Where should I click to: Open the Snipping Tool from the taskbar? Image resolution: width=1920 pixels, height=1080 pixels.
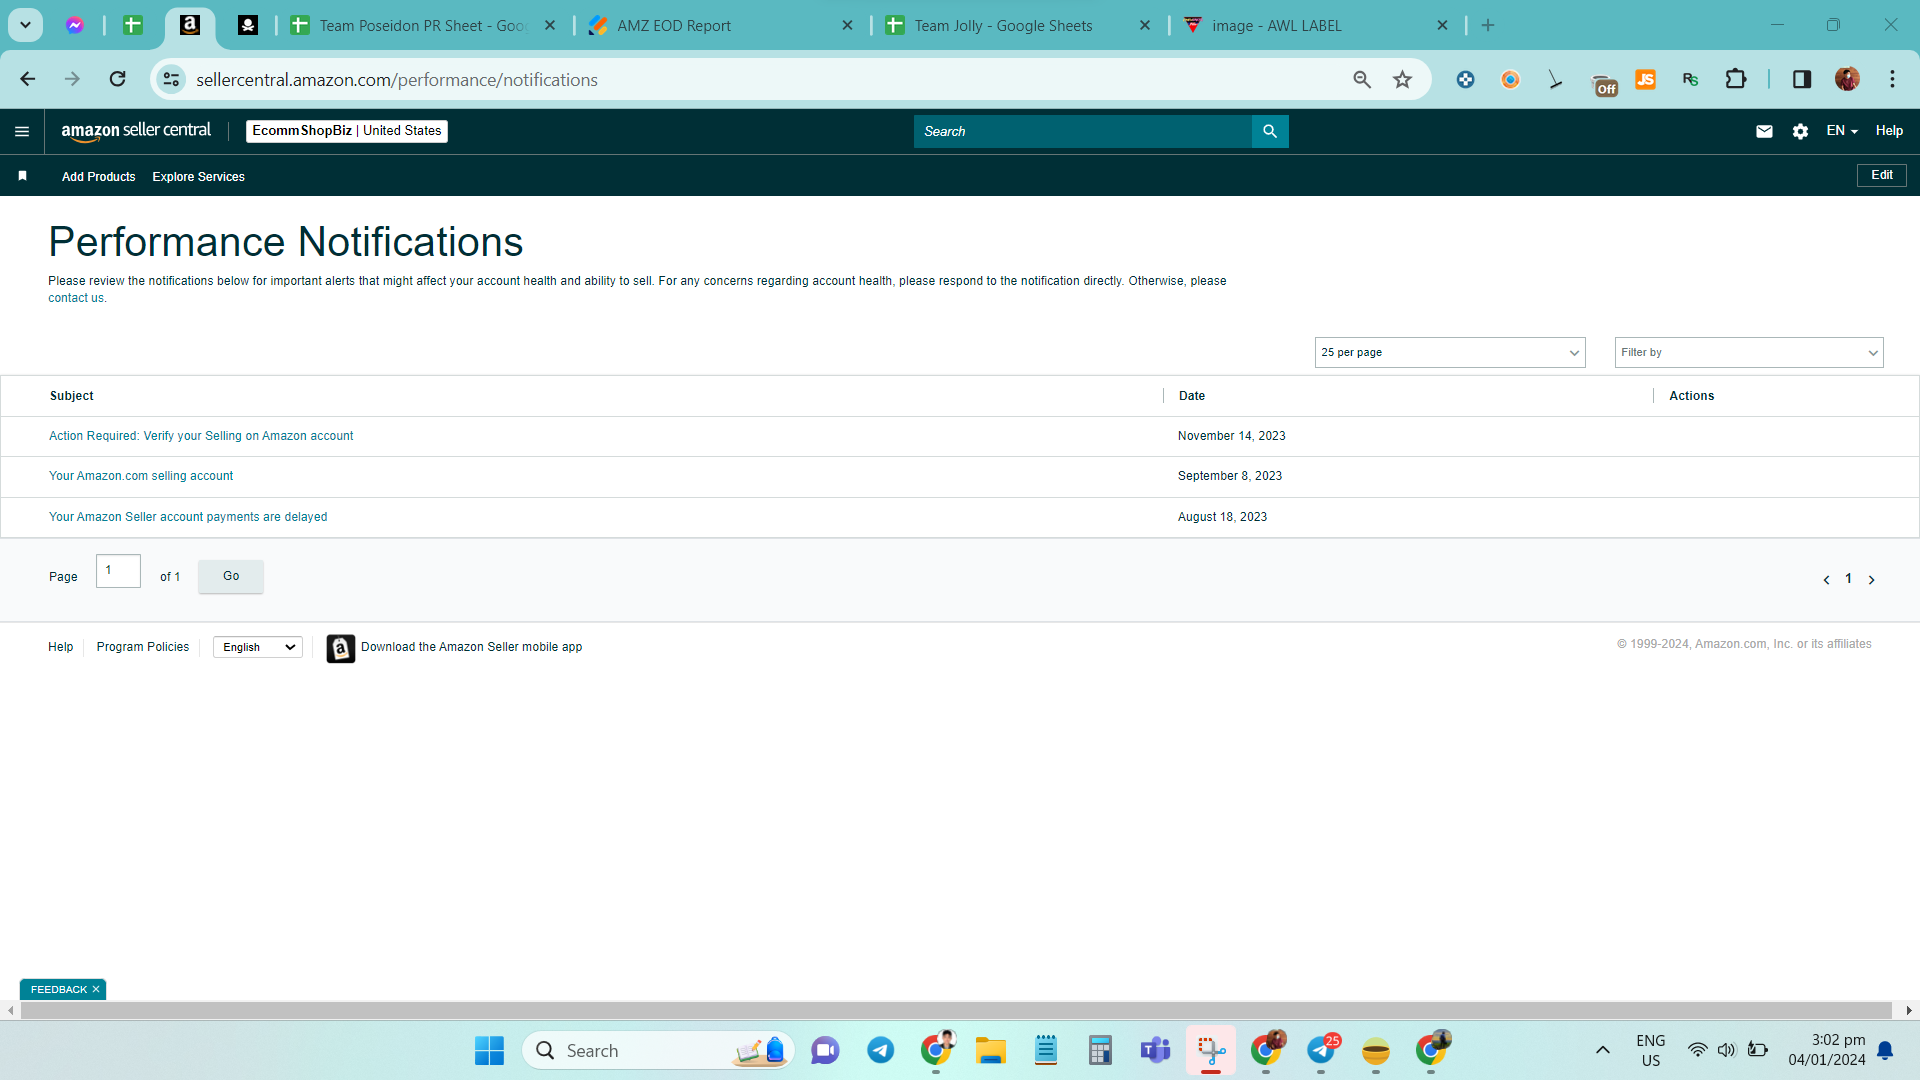tap(1211, 1051)
